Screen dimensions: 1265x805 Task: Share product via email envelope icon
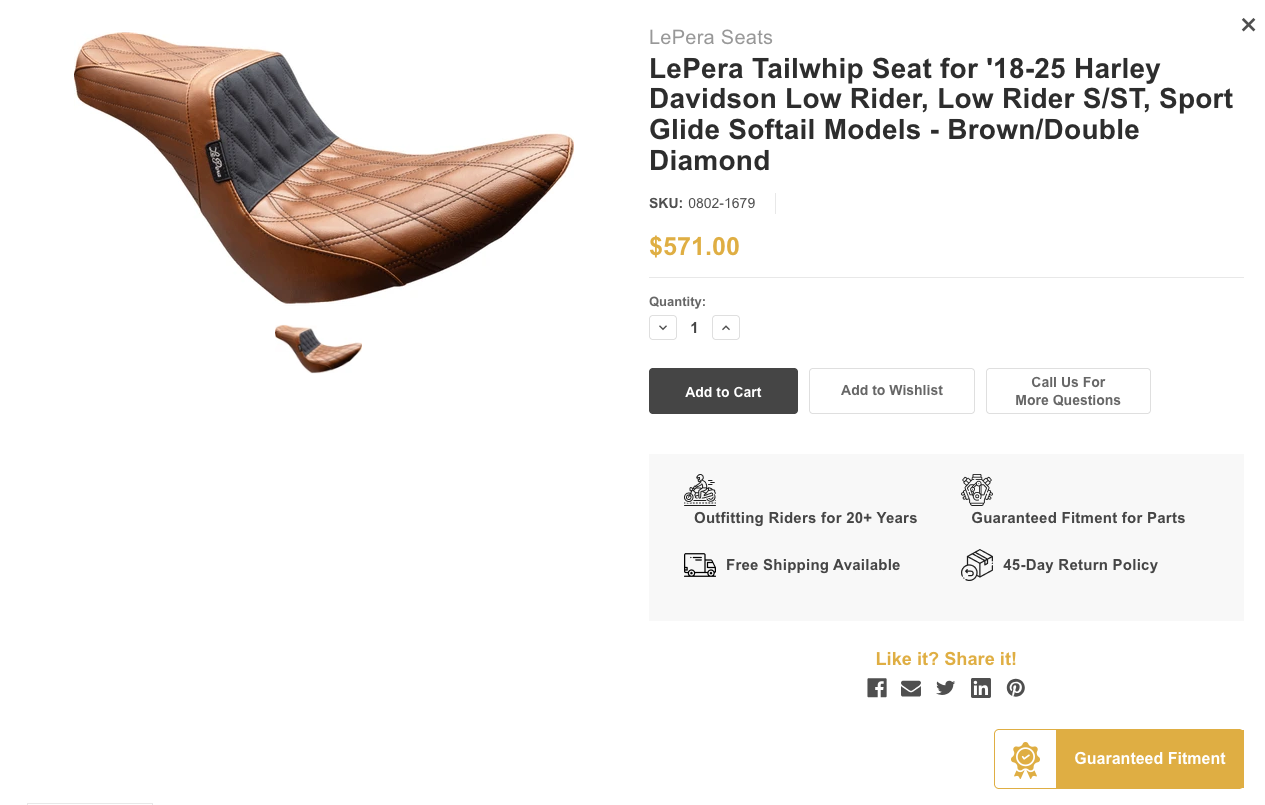(x=911, y=688)
